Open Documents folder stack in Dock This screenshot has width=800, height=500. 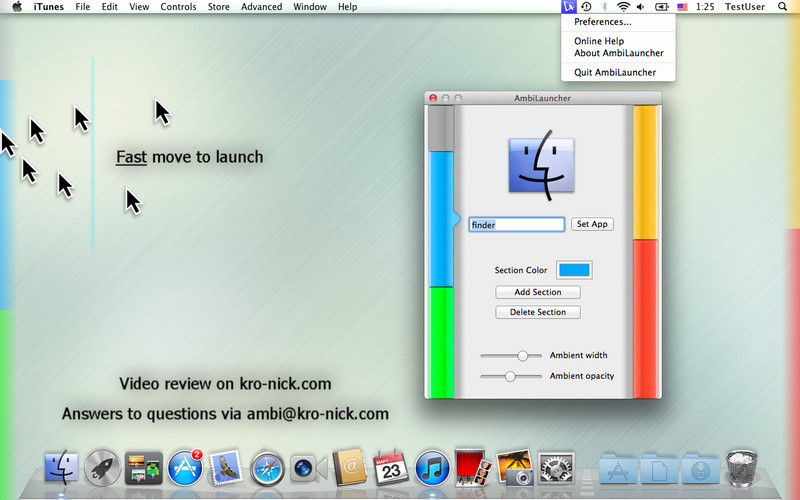click(x=659, y=469)
